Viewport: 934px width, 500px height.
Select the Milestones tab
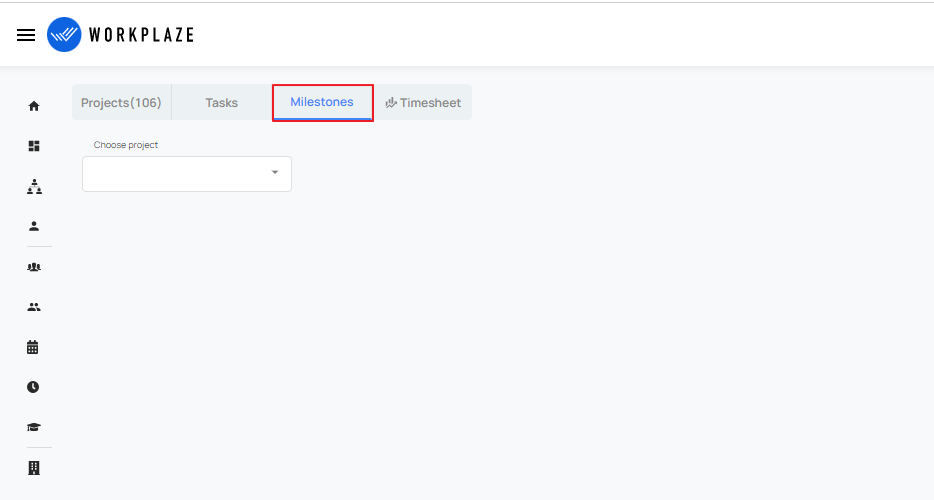tap(322, 103)
